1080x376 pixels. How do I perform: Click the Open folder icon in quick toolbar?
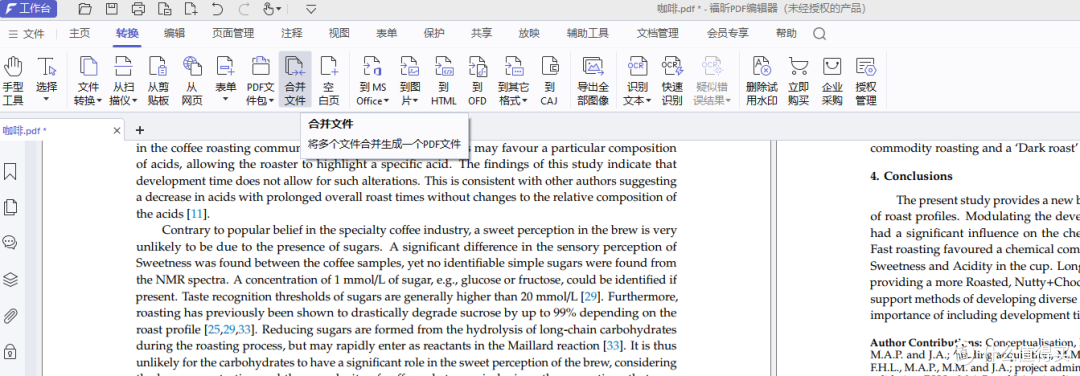(85, 9)
